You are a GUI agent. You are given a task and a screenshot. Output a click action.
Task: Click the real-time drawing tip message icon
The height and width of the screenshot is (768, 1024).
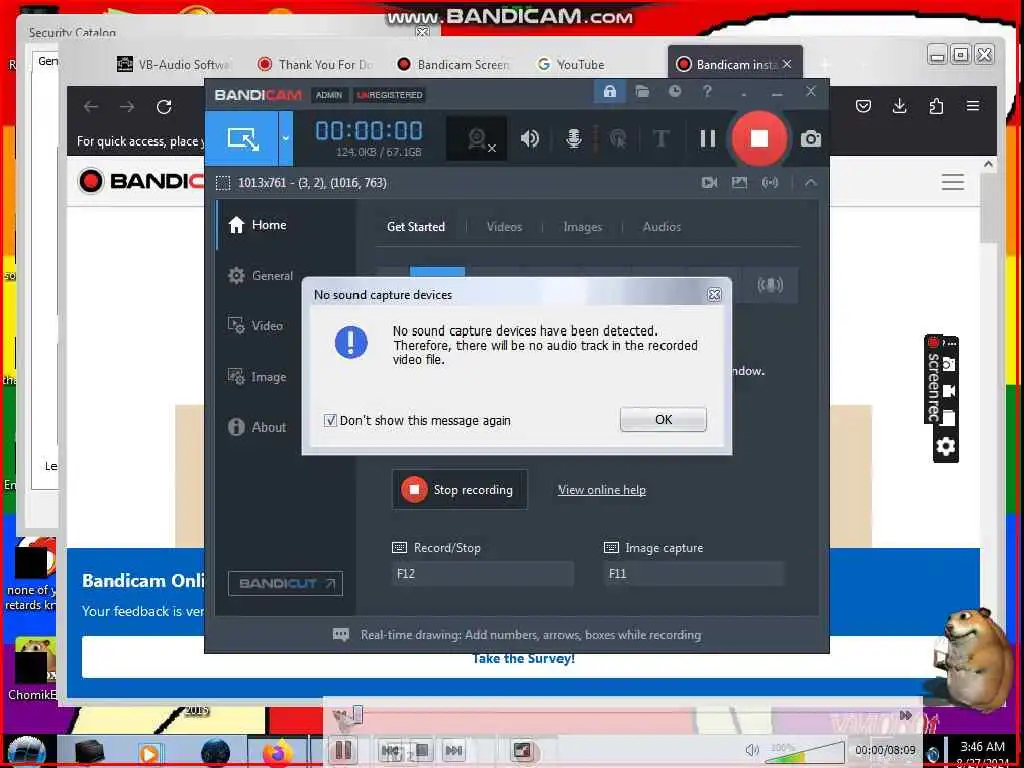coord(341,634)
